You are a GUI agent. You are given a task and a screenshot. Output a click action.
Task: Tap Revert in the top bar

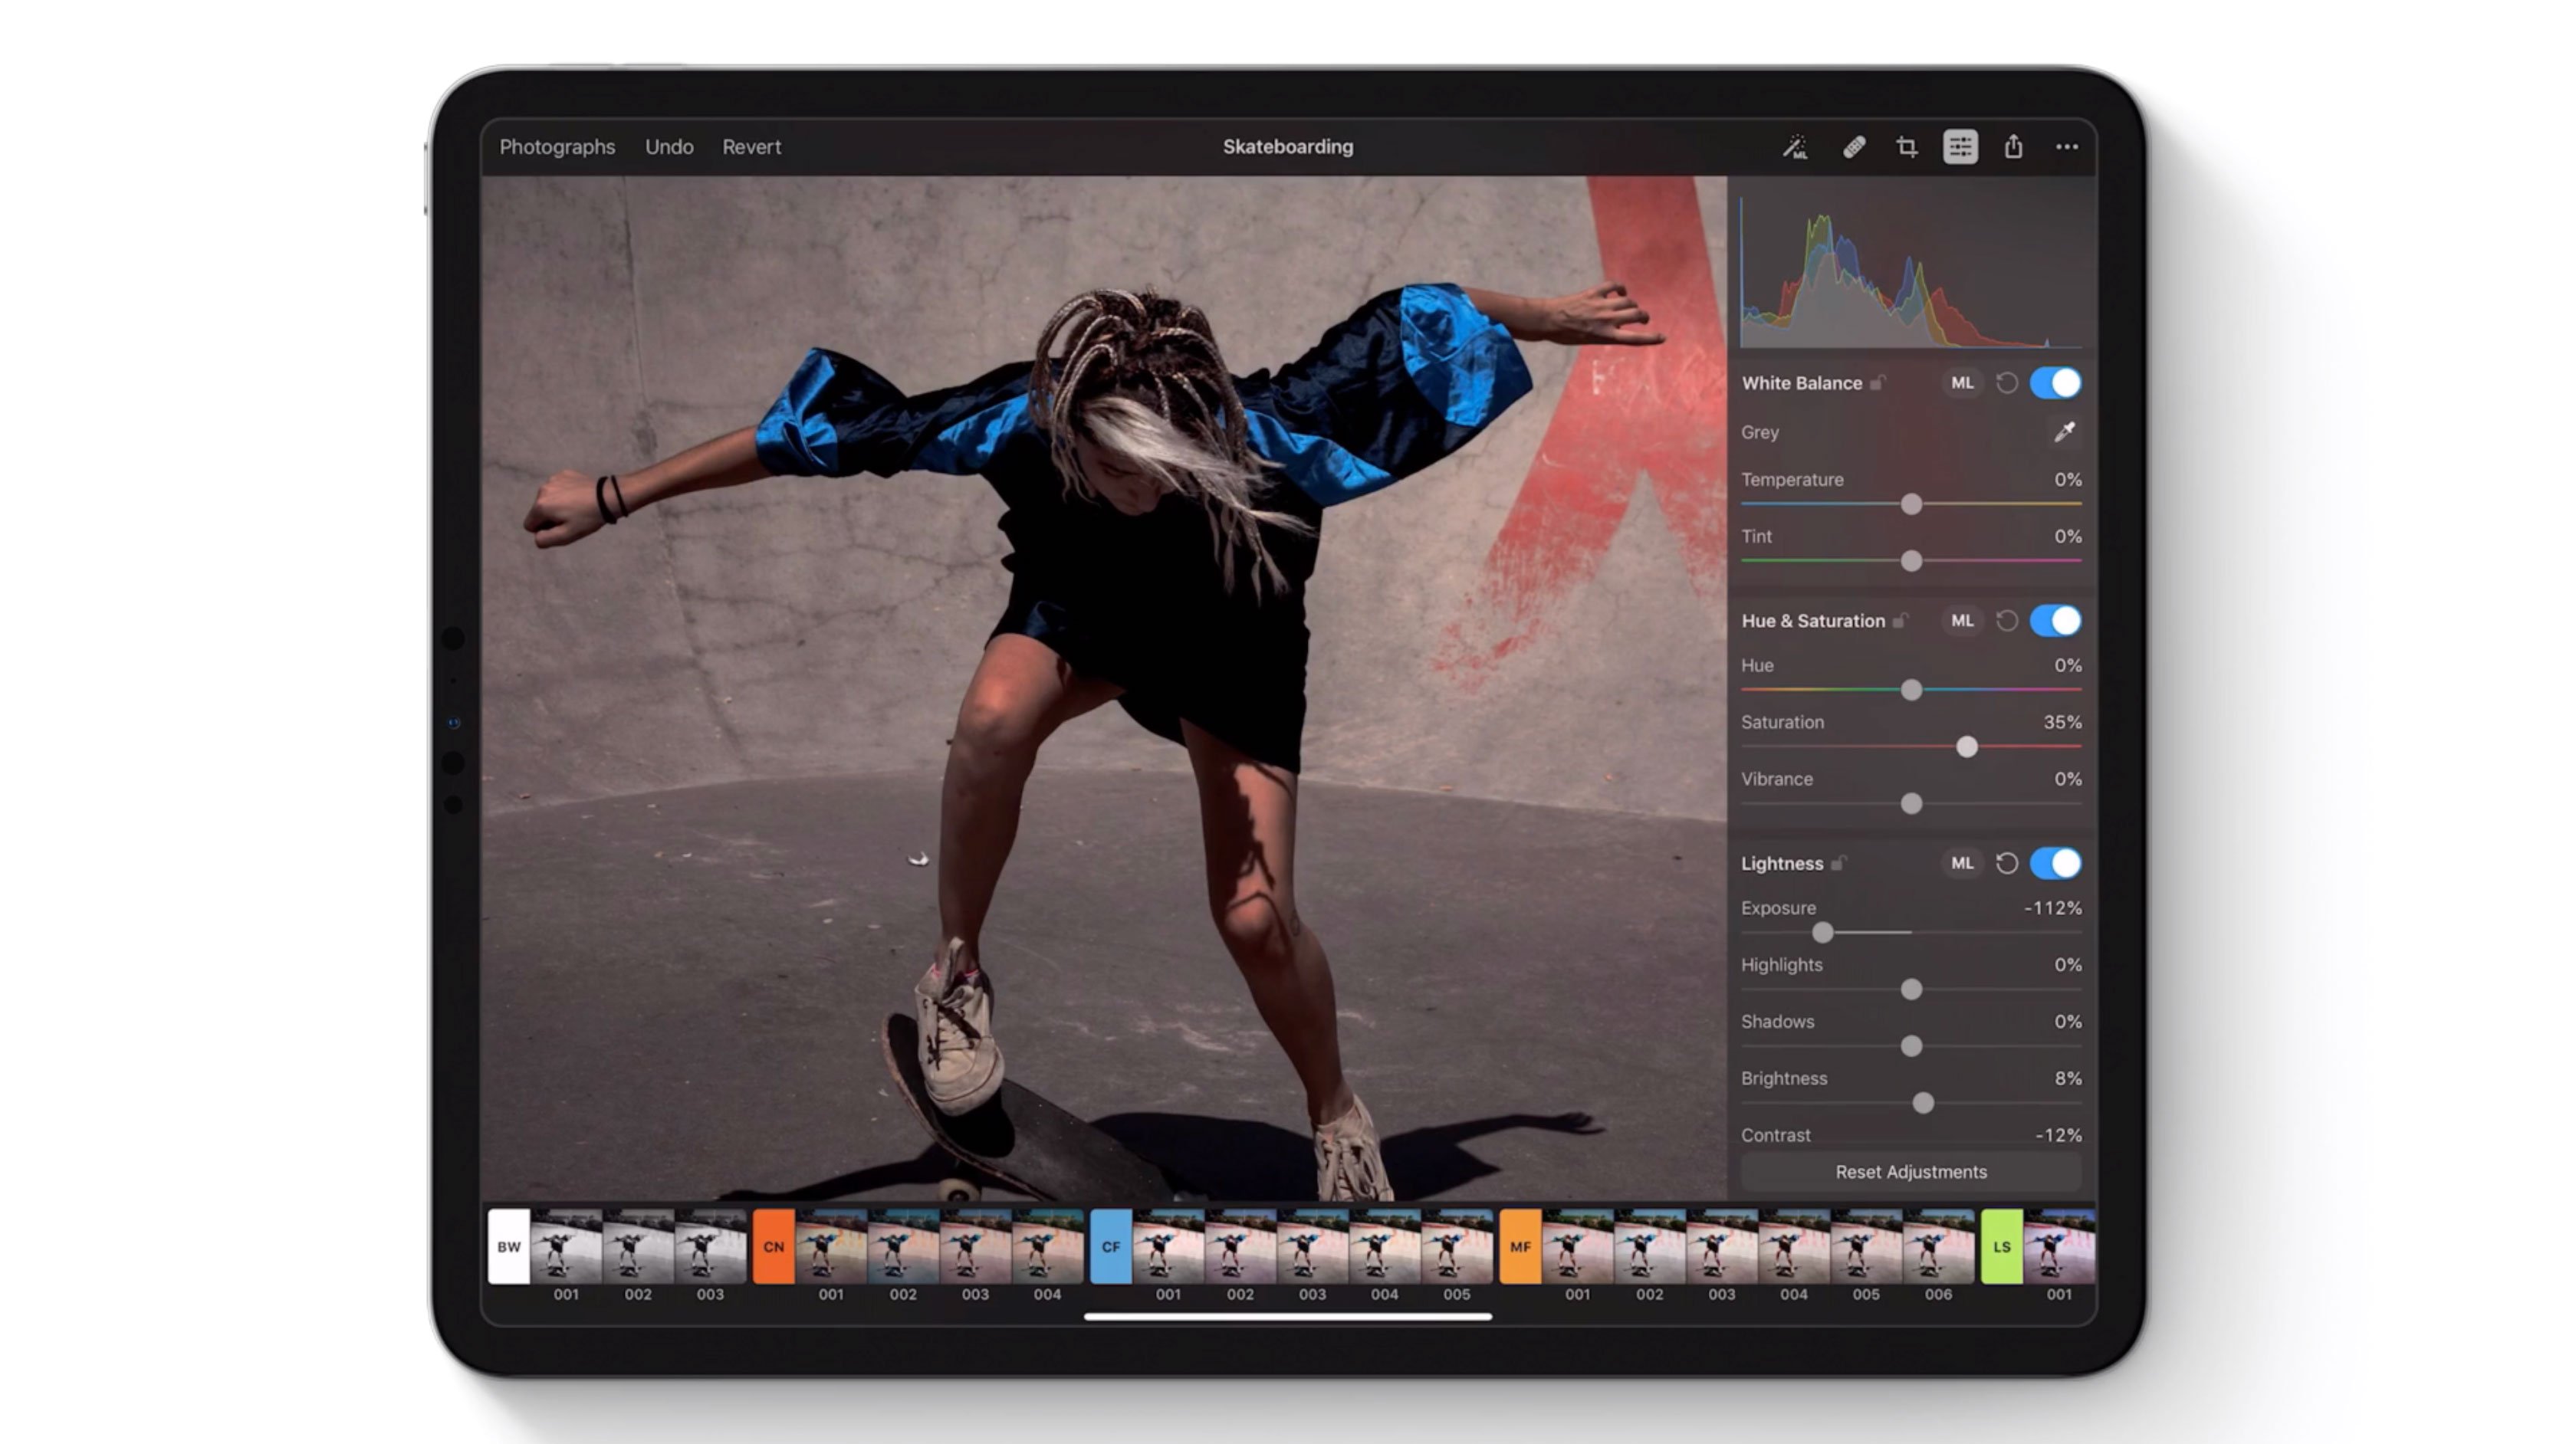(x=751, y=147)
